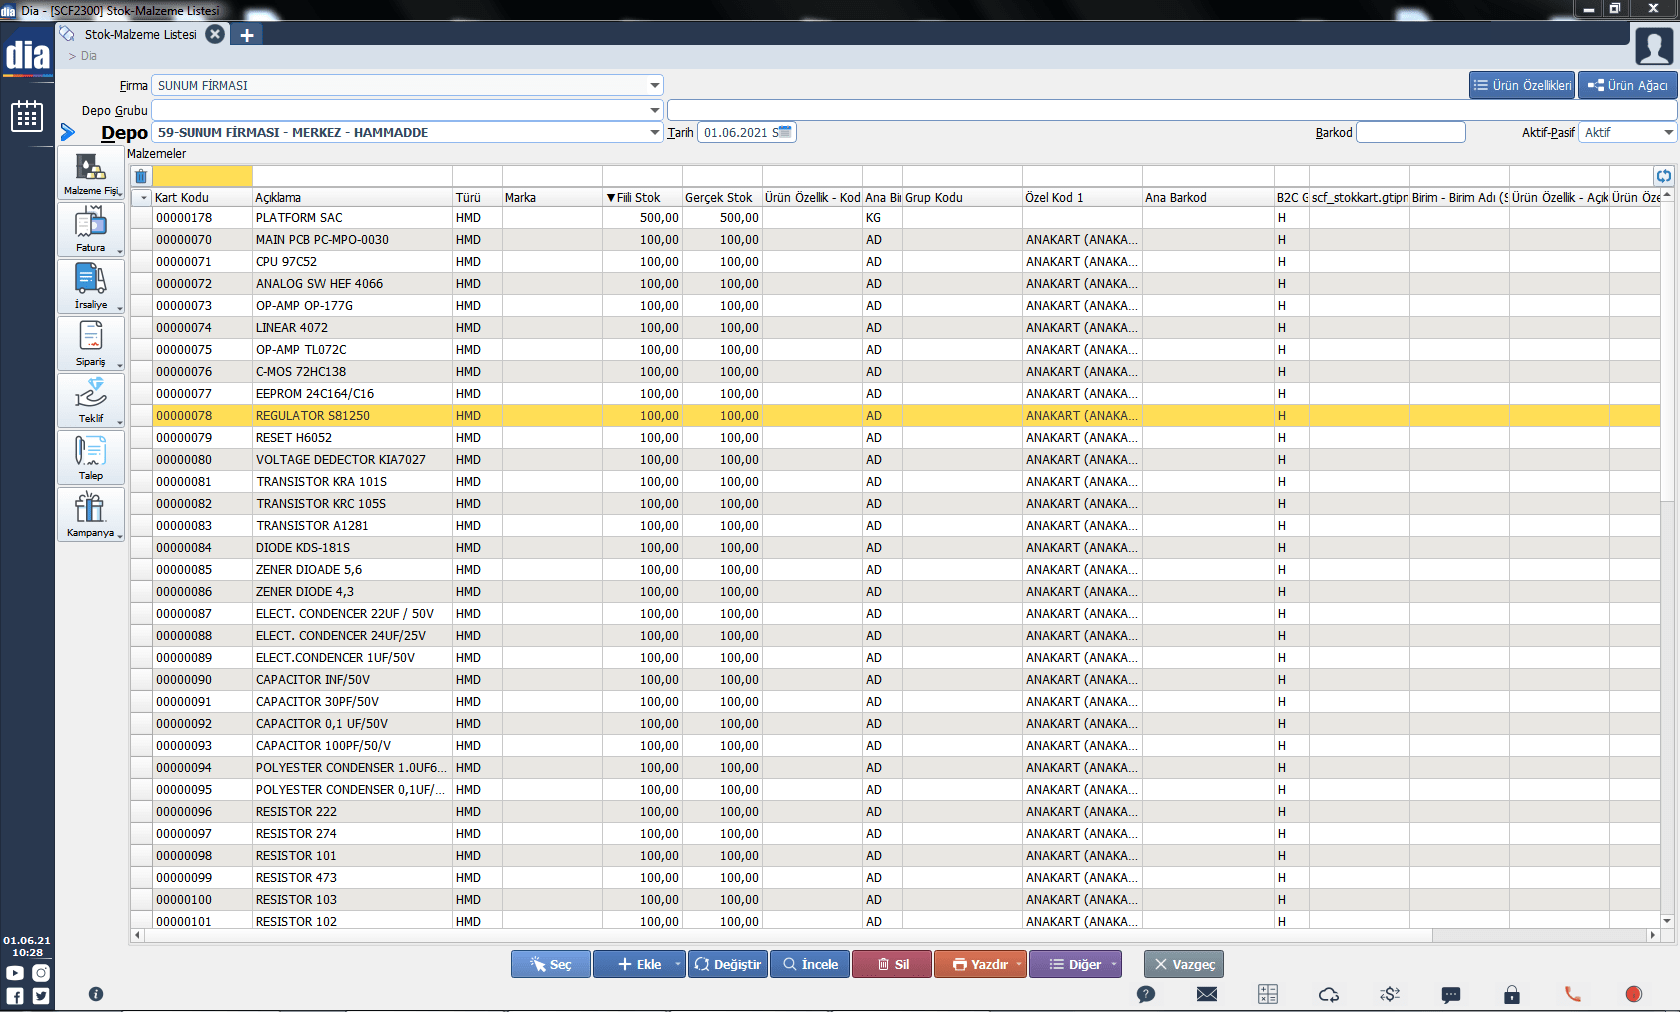Expand the Ekle button arrow

pyautogui.click(x=677, y=964)
